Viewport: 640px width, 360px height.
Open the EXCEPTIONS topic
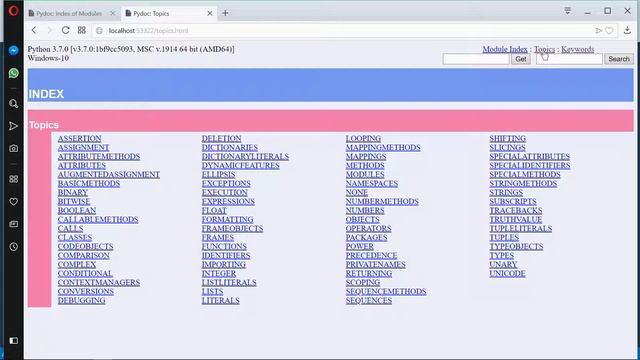click(226, 184)
